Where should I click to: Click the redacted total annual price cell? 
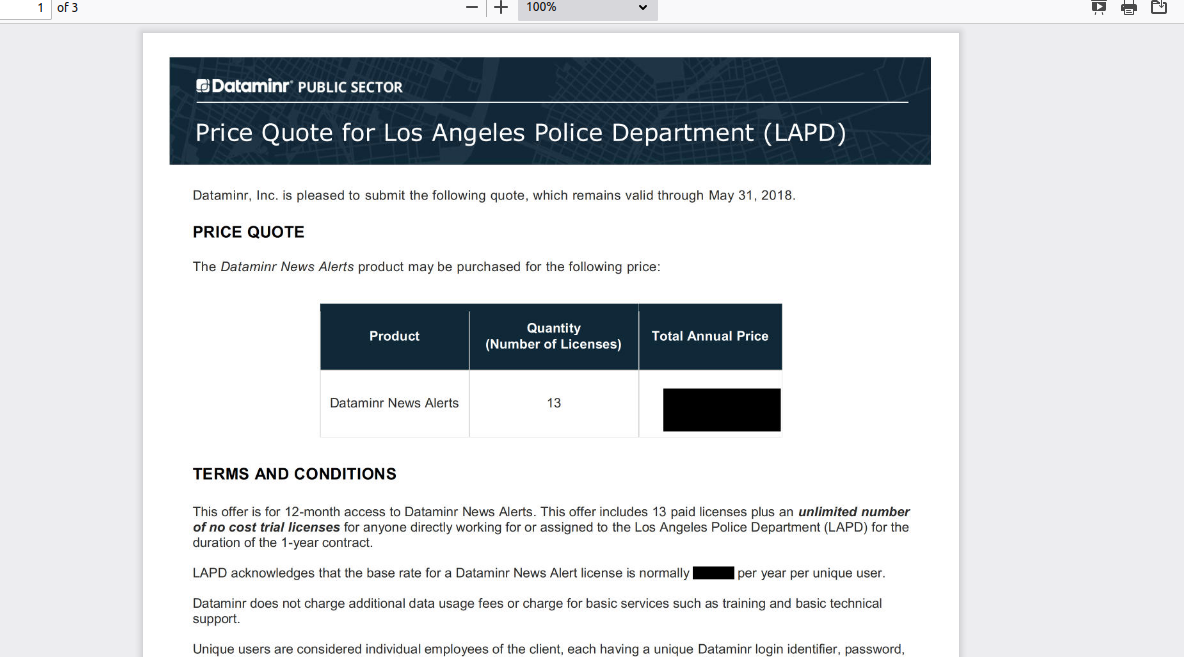click(x=722, y=410)
